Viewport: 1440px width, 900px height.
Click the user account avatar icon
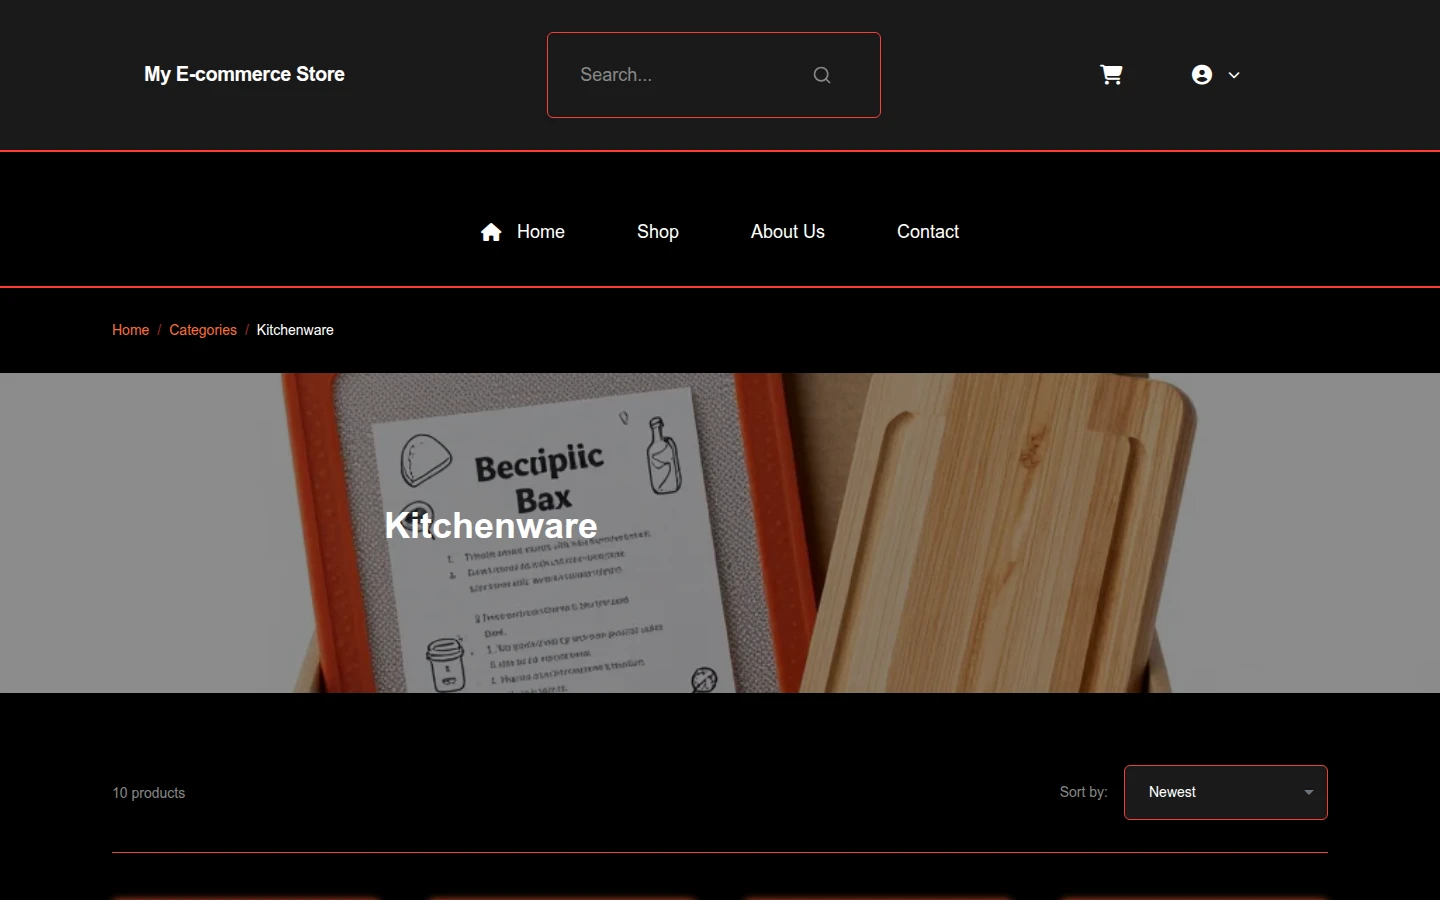(1202, 75)
